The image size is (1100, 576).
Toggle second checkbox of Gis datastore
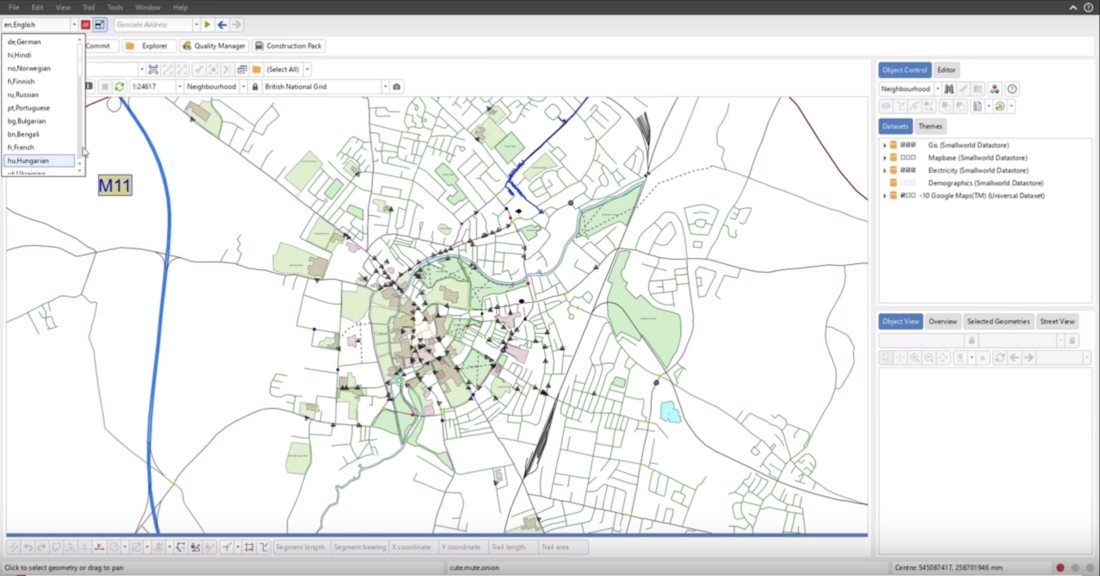908,145
